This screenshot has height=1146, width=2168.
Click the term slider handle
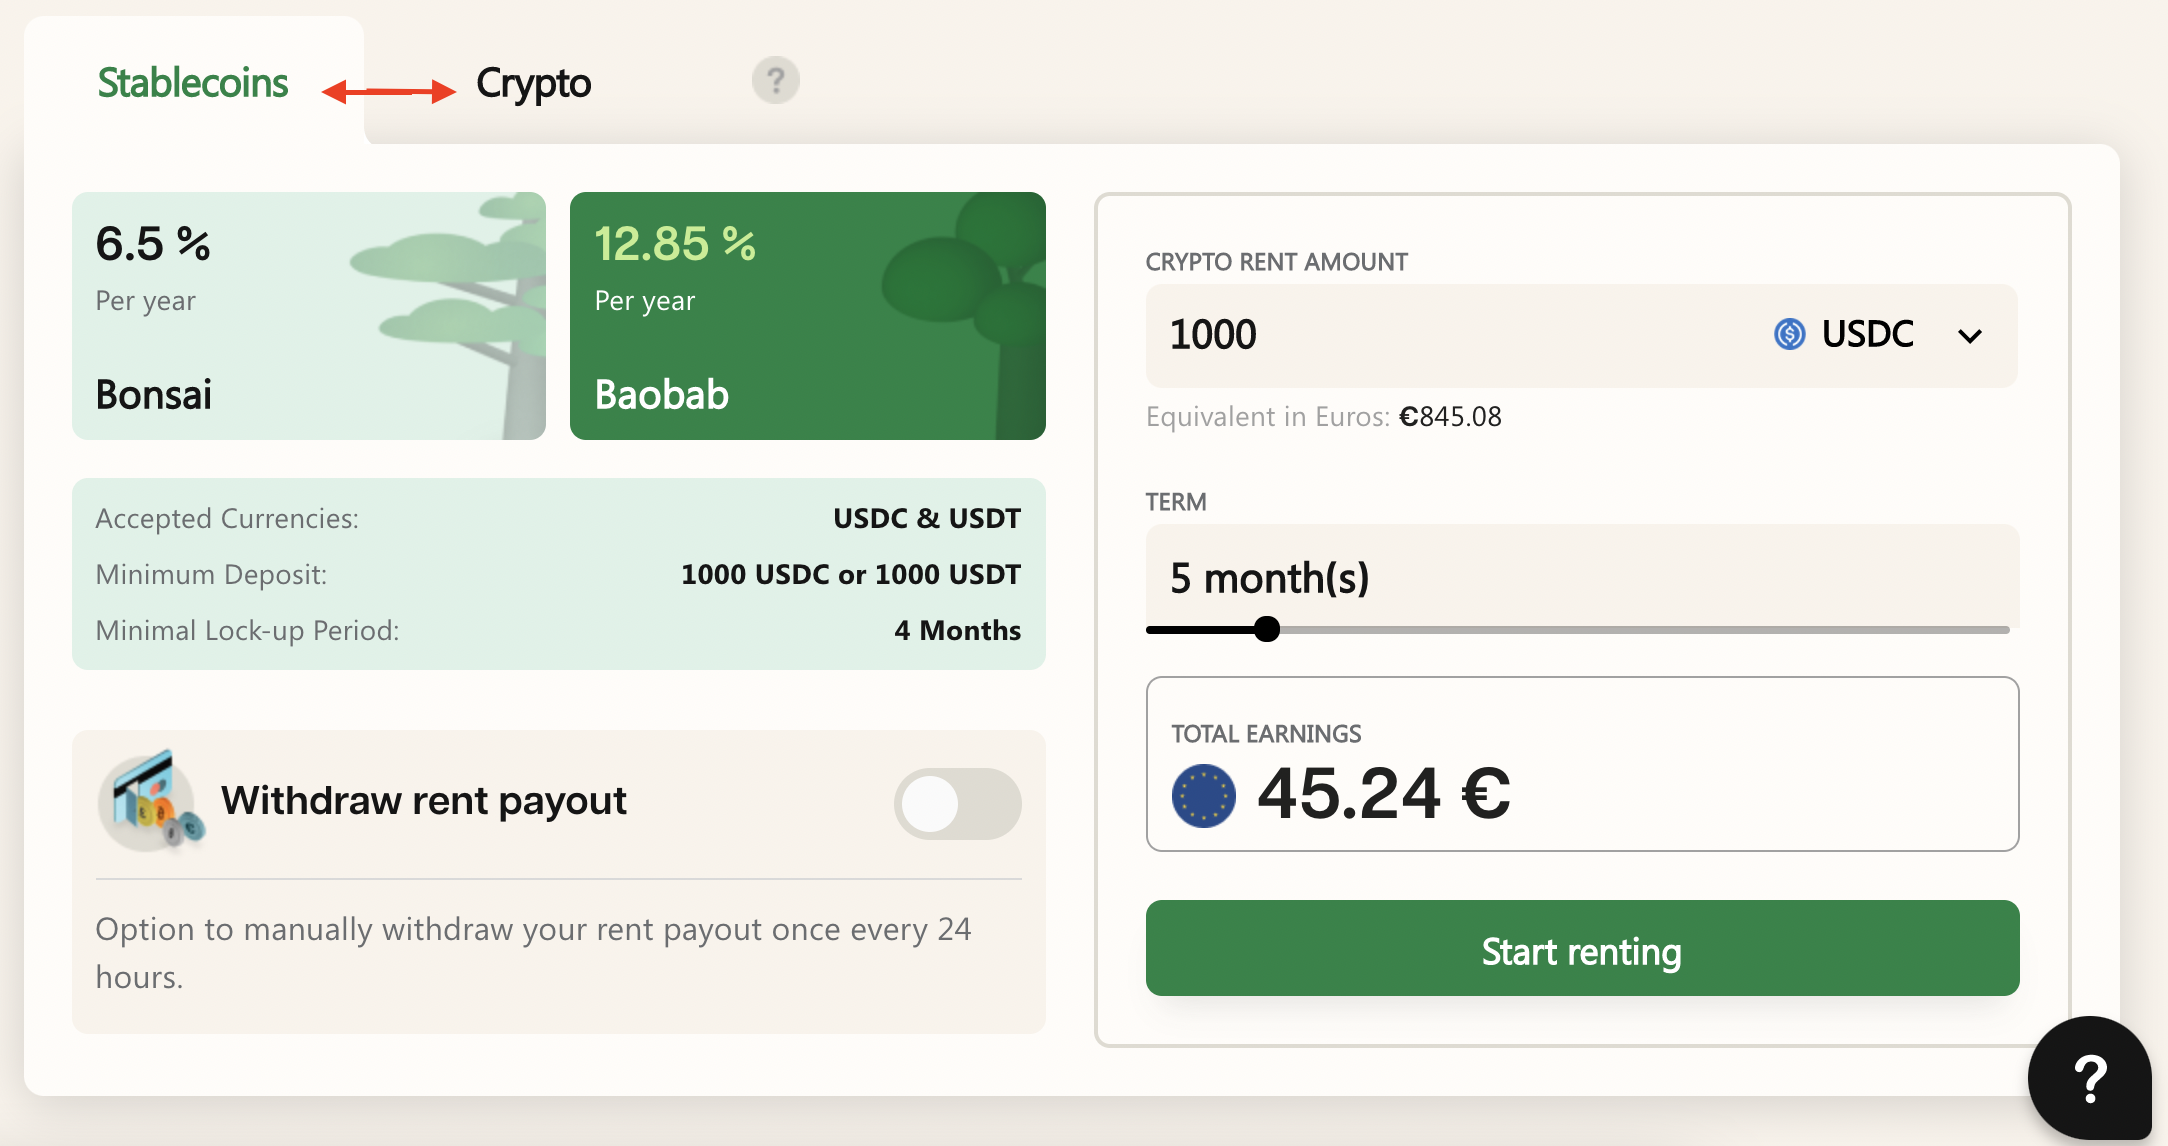[x=1266, y=629]
